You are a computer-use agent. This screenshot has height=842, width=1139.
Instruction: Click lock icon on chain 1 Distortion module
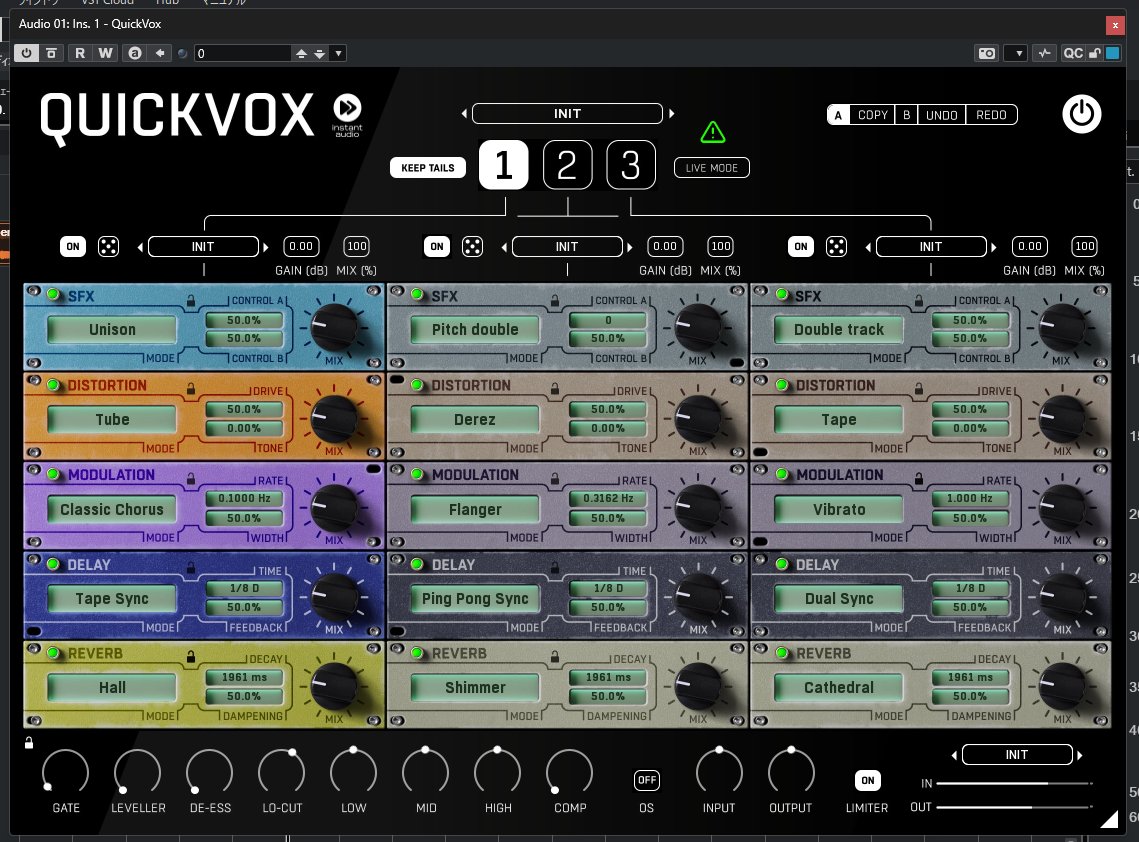click(x=190, y=389)
